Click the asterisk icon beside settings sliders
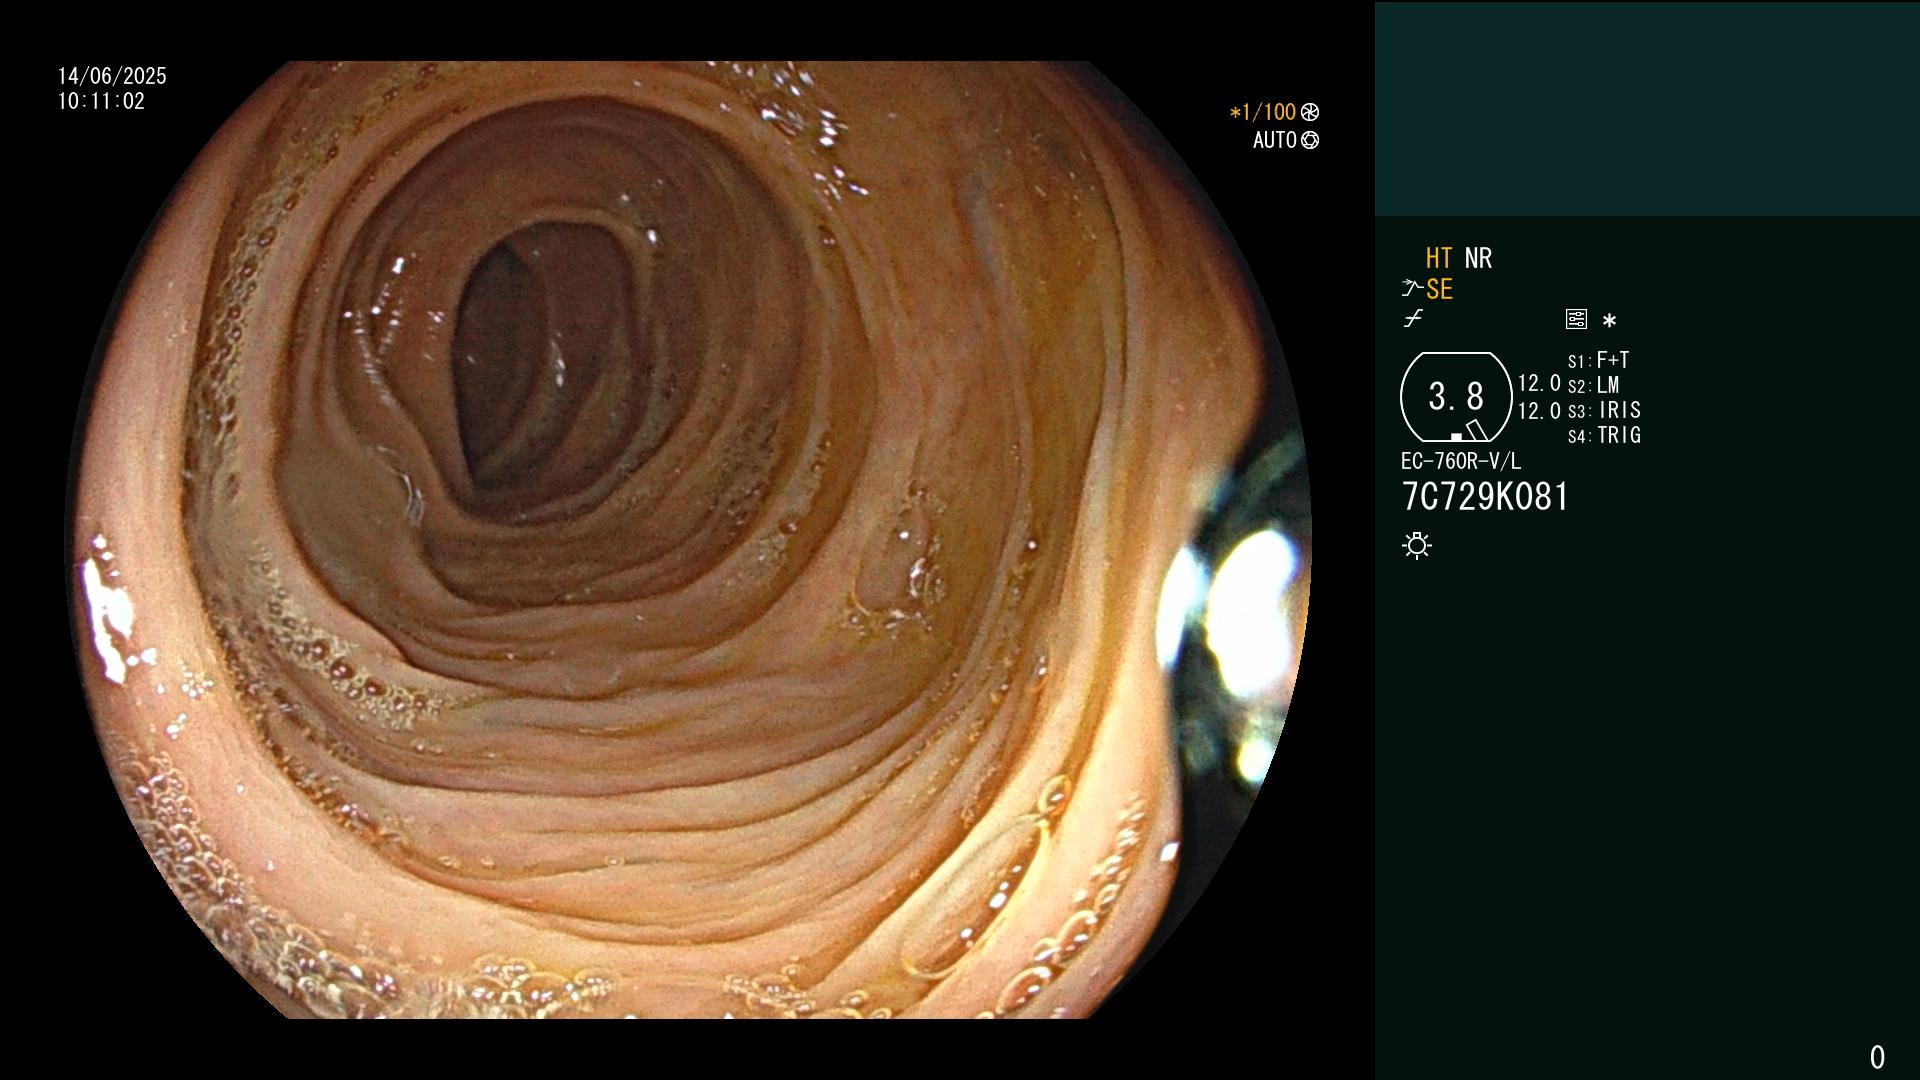This screenshot has width=1920, height=1080. point(1609,320)
